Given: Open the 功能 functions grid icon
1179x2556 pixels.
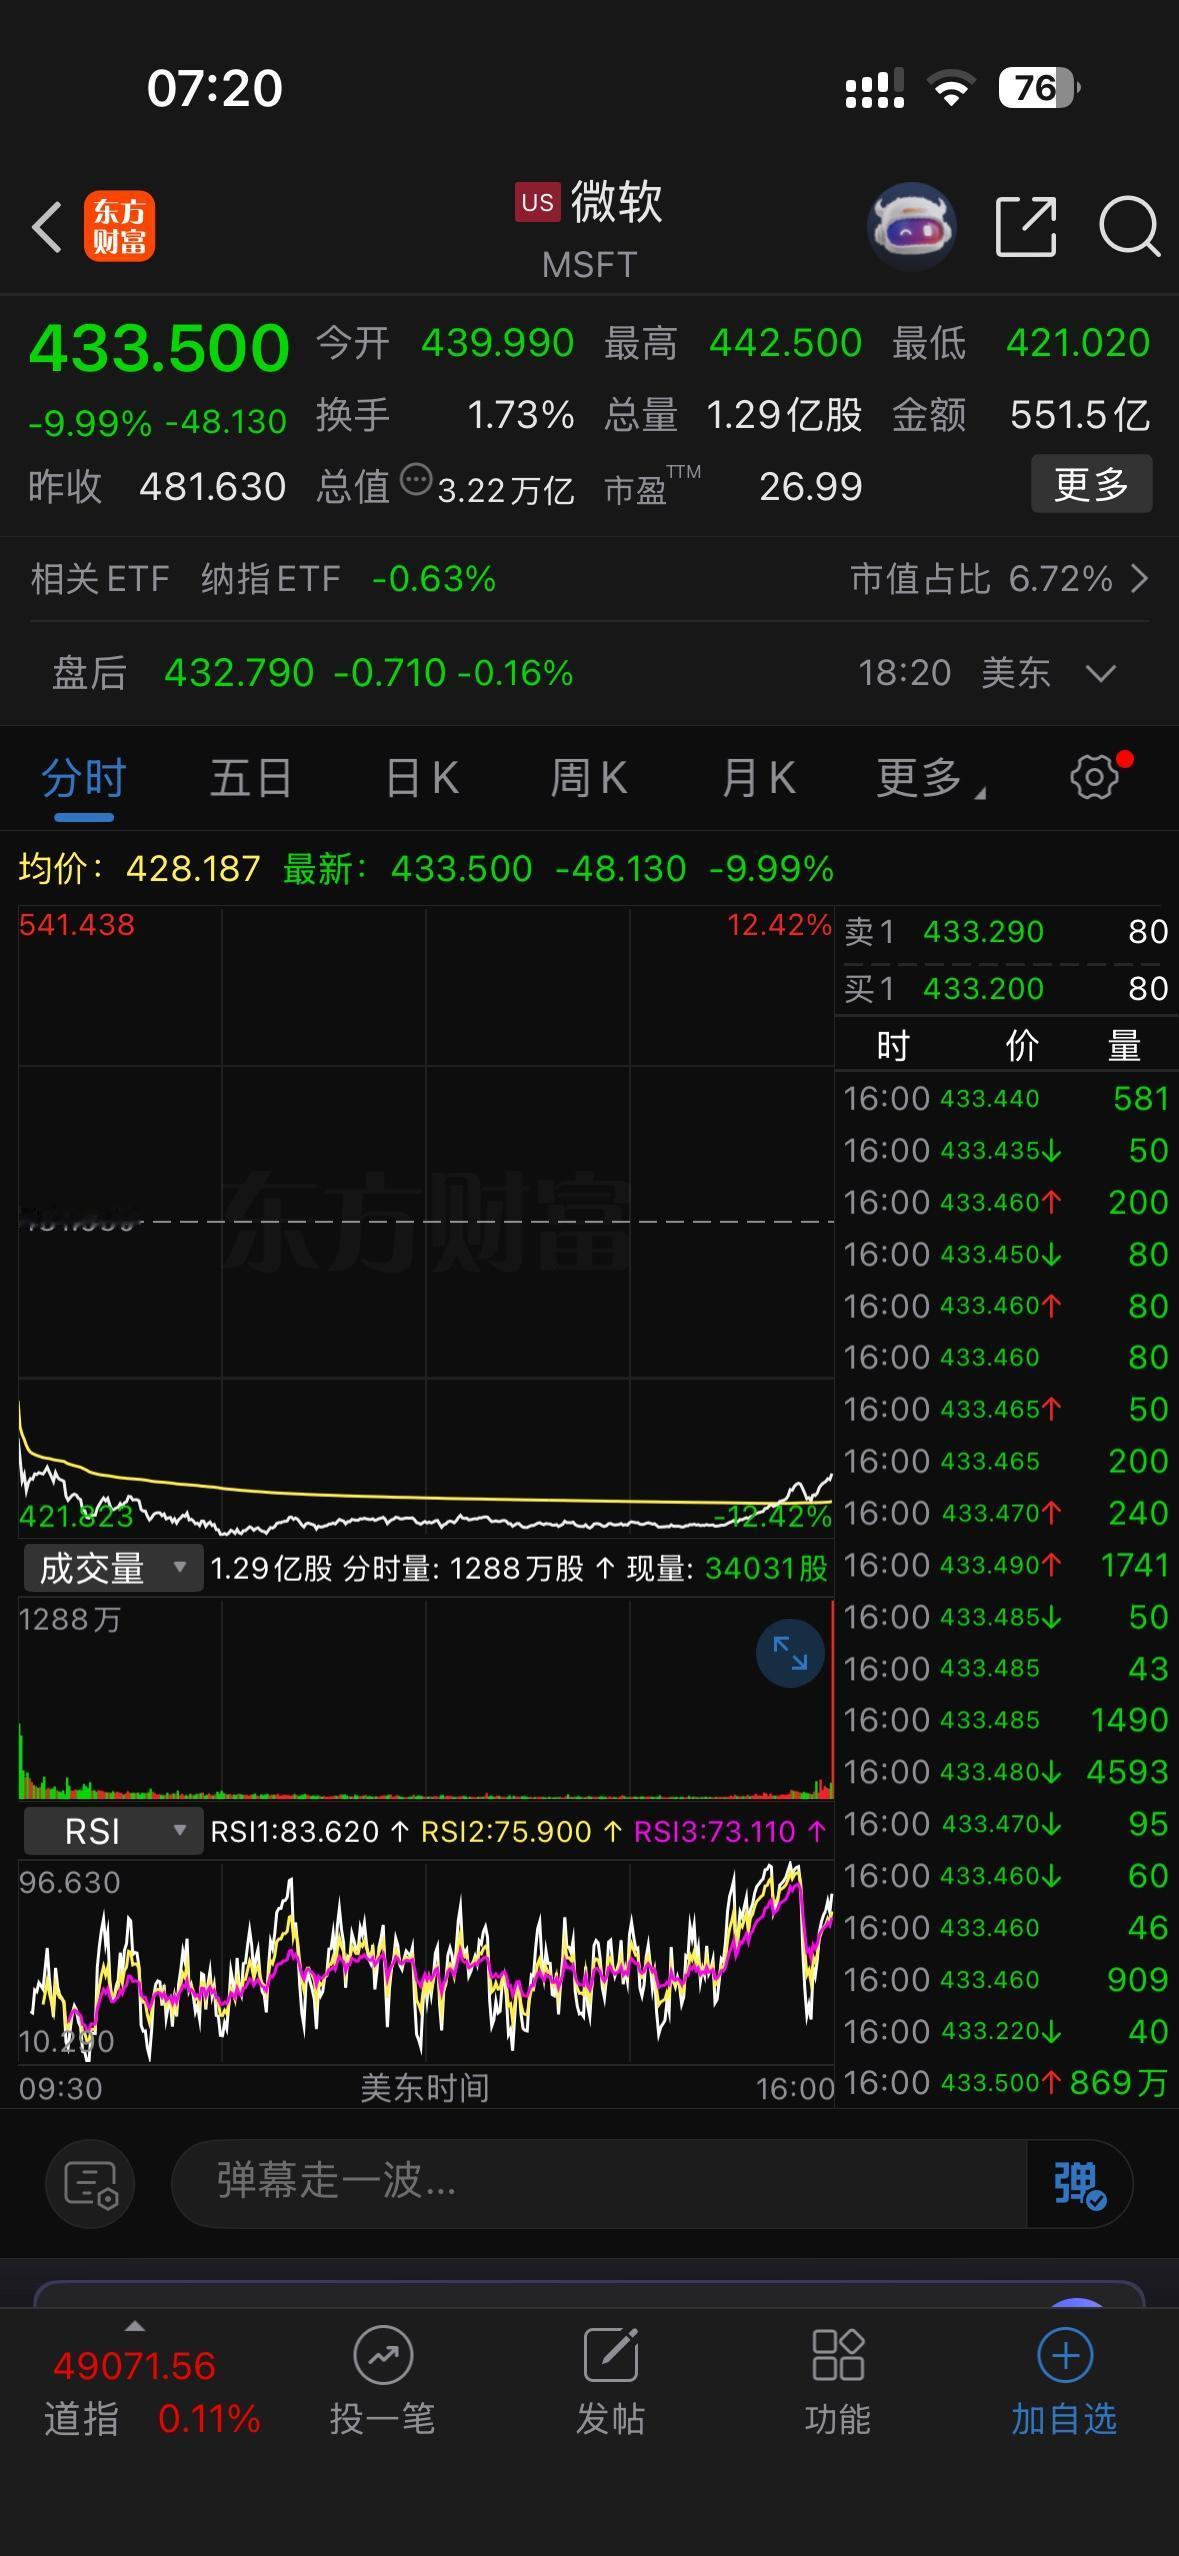Looking at the screenshot, I should coord(837,2355).
